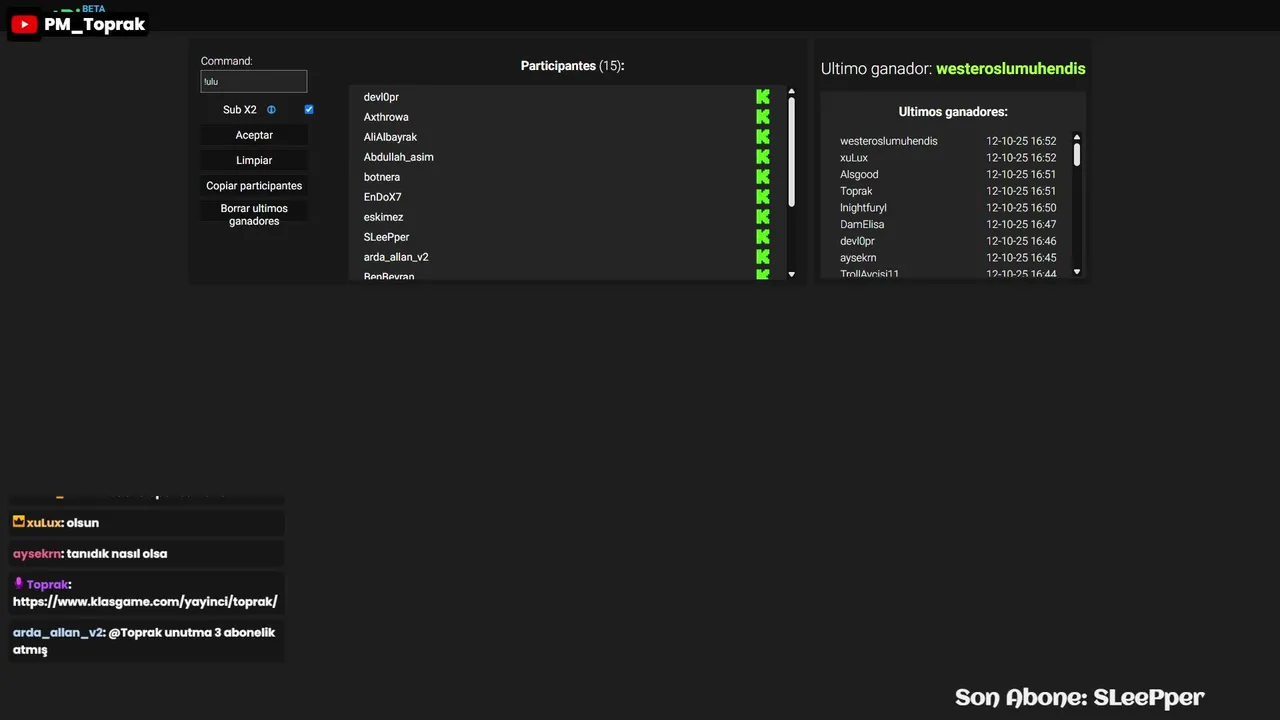The width and height of the screenshot is (1280, 720).
Task: Click the Kick icon beside eskimez
Action: pyautogui.click(x=763, y=217)
